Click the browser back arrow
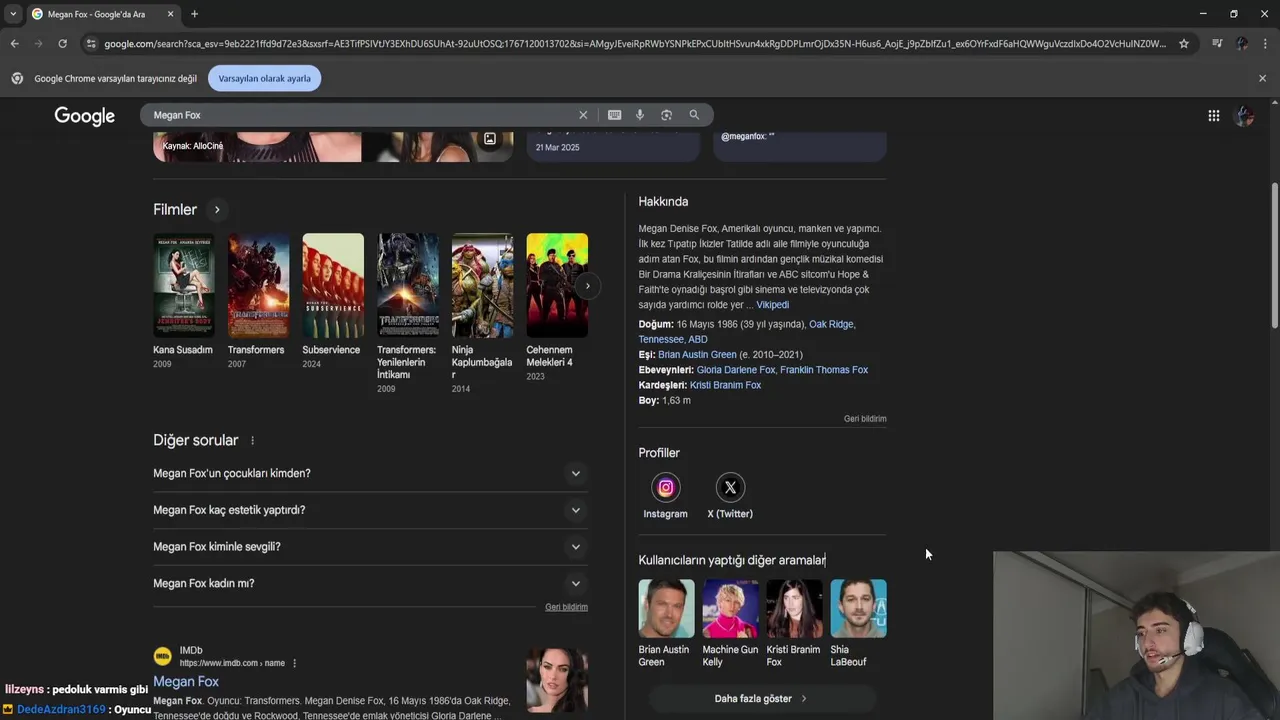This screenshot has height=720, width=1280. (x=14, y=44)
